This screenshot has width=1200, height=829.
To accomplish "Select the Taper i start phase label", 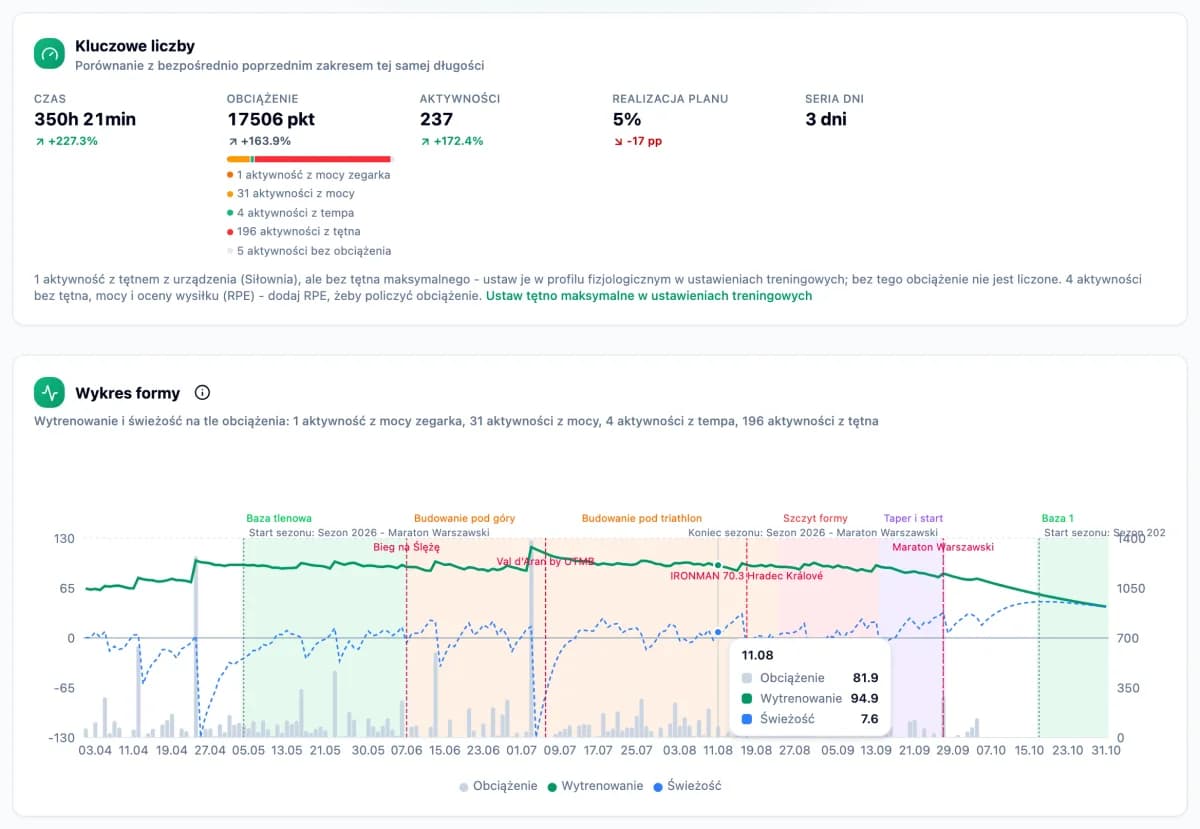I will click(913, 518).
